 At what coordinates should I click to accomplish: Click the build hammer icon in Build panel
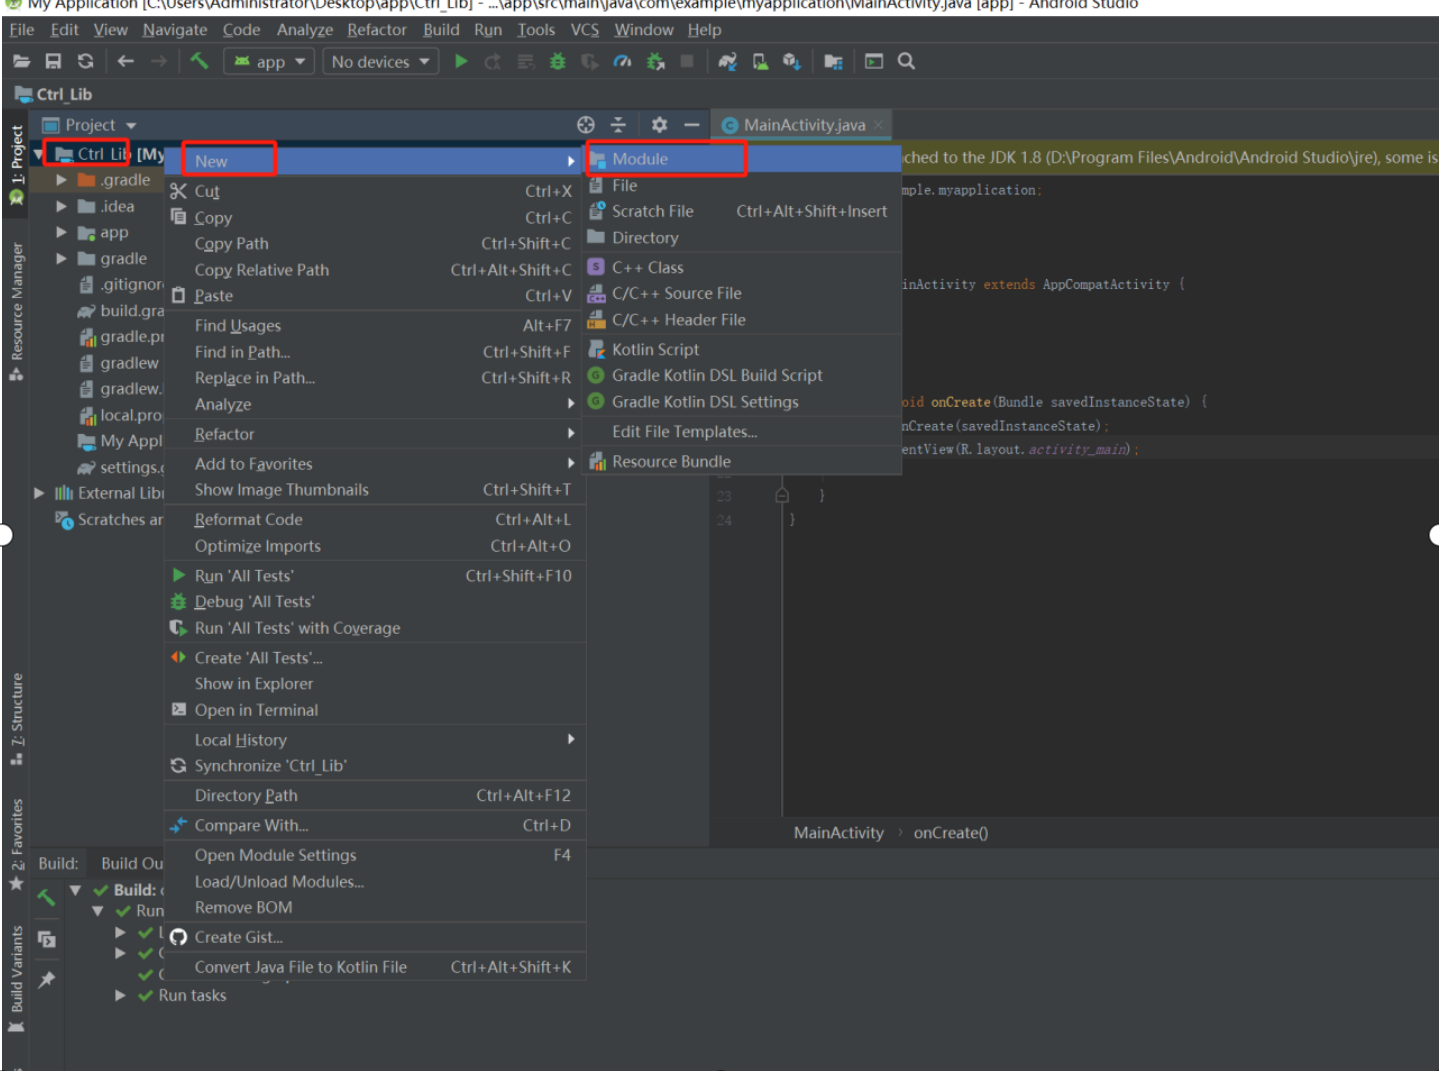click(x=46, y=897)
